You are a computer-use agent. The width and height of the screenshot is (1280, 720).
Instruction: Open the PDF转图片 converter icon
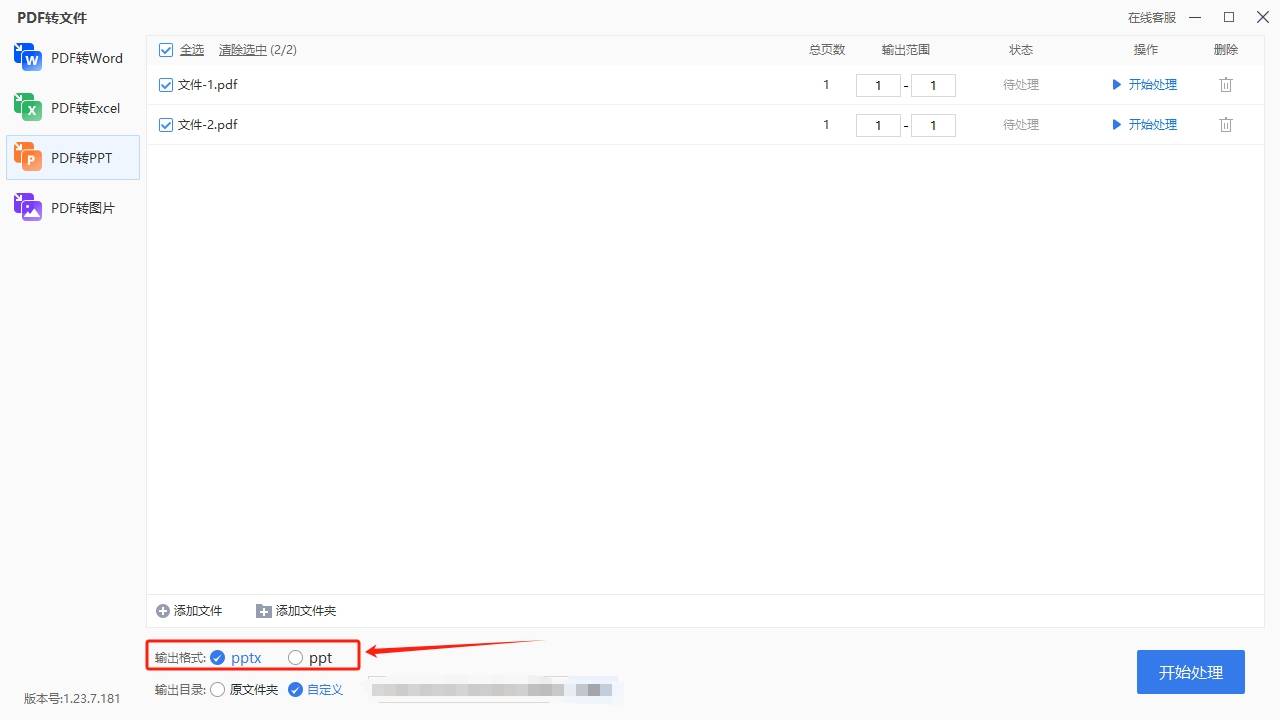click(x=26, y=207)
